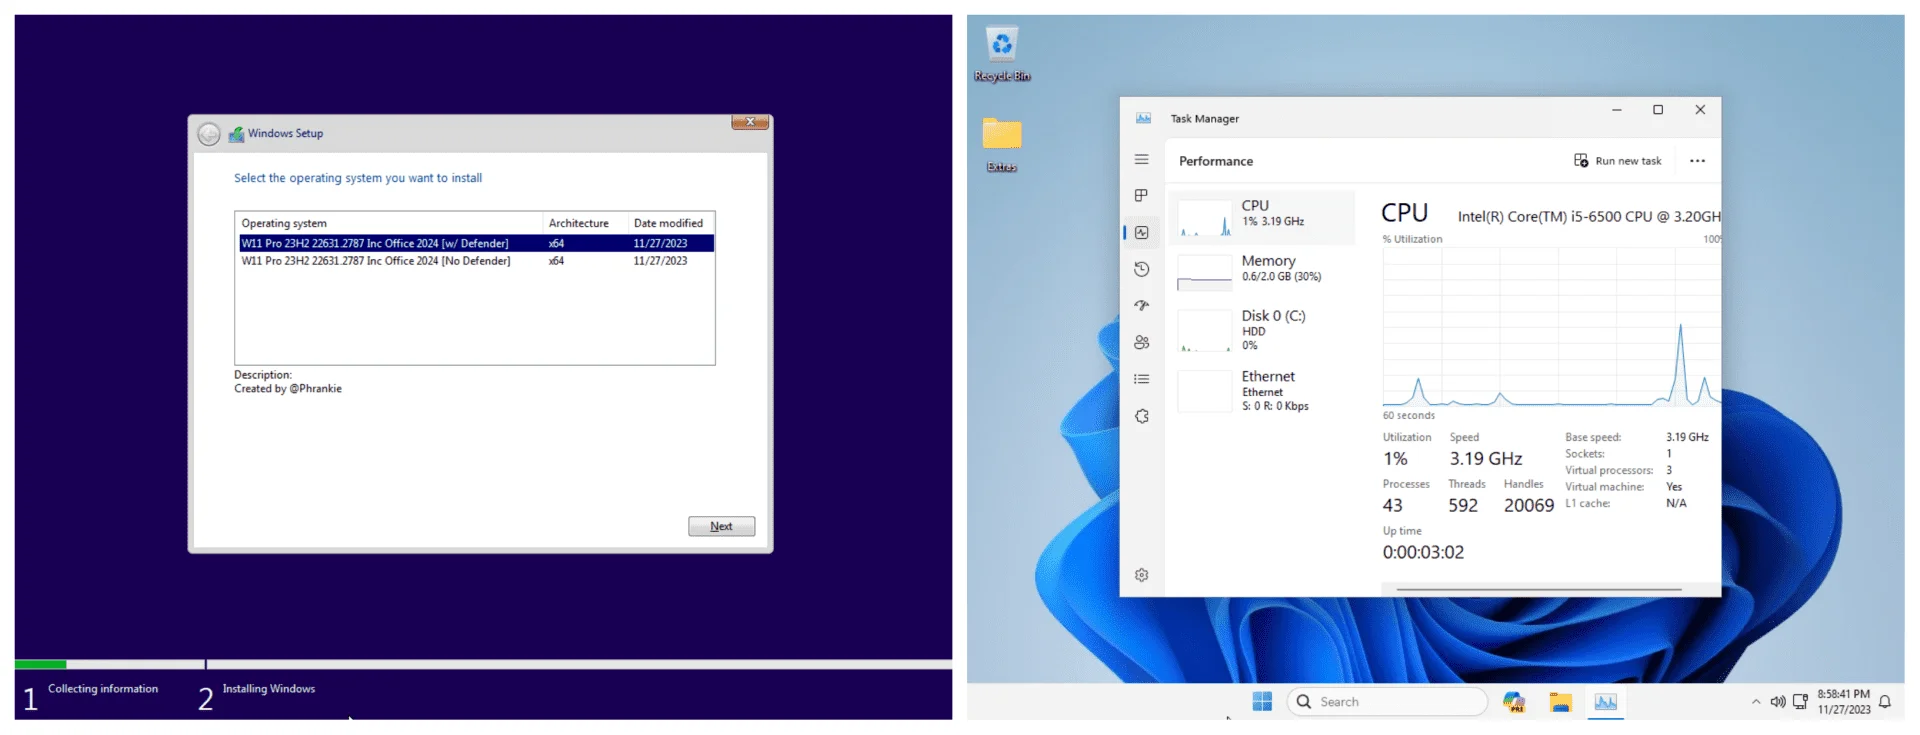Open notifications bell in the taskbar
1920x735 pixels.
(x=1885, y=702)
